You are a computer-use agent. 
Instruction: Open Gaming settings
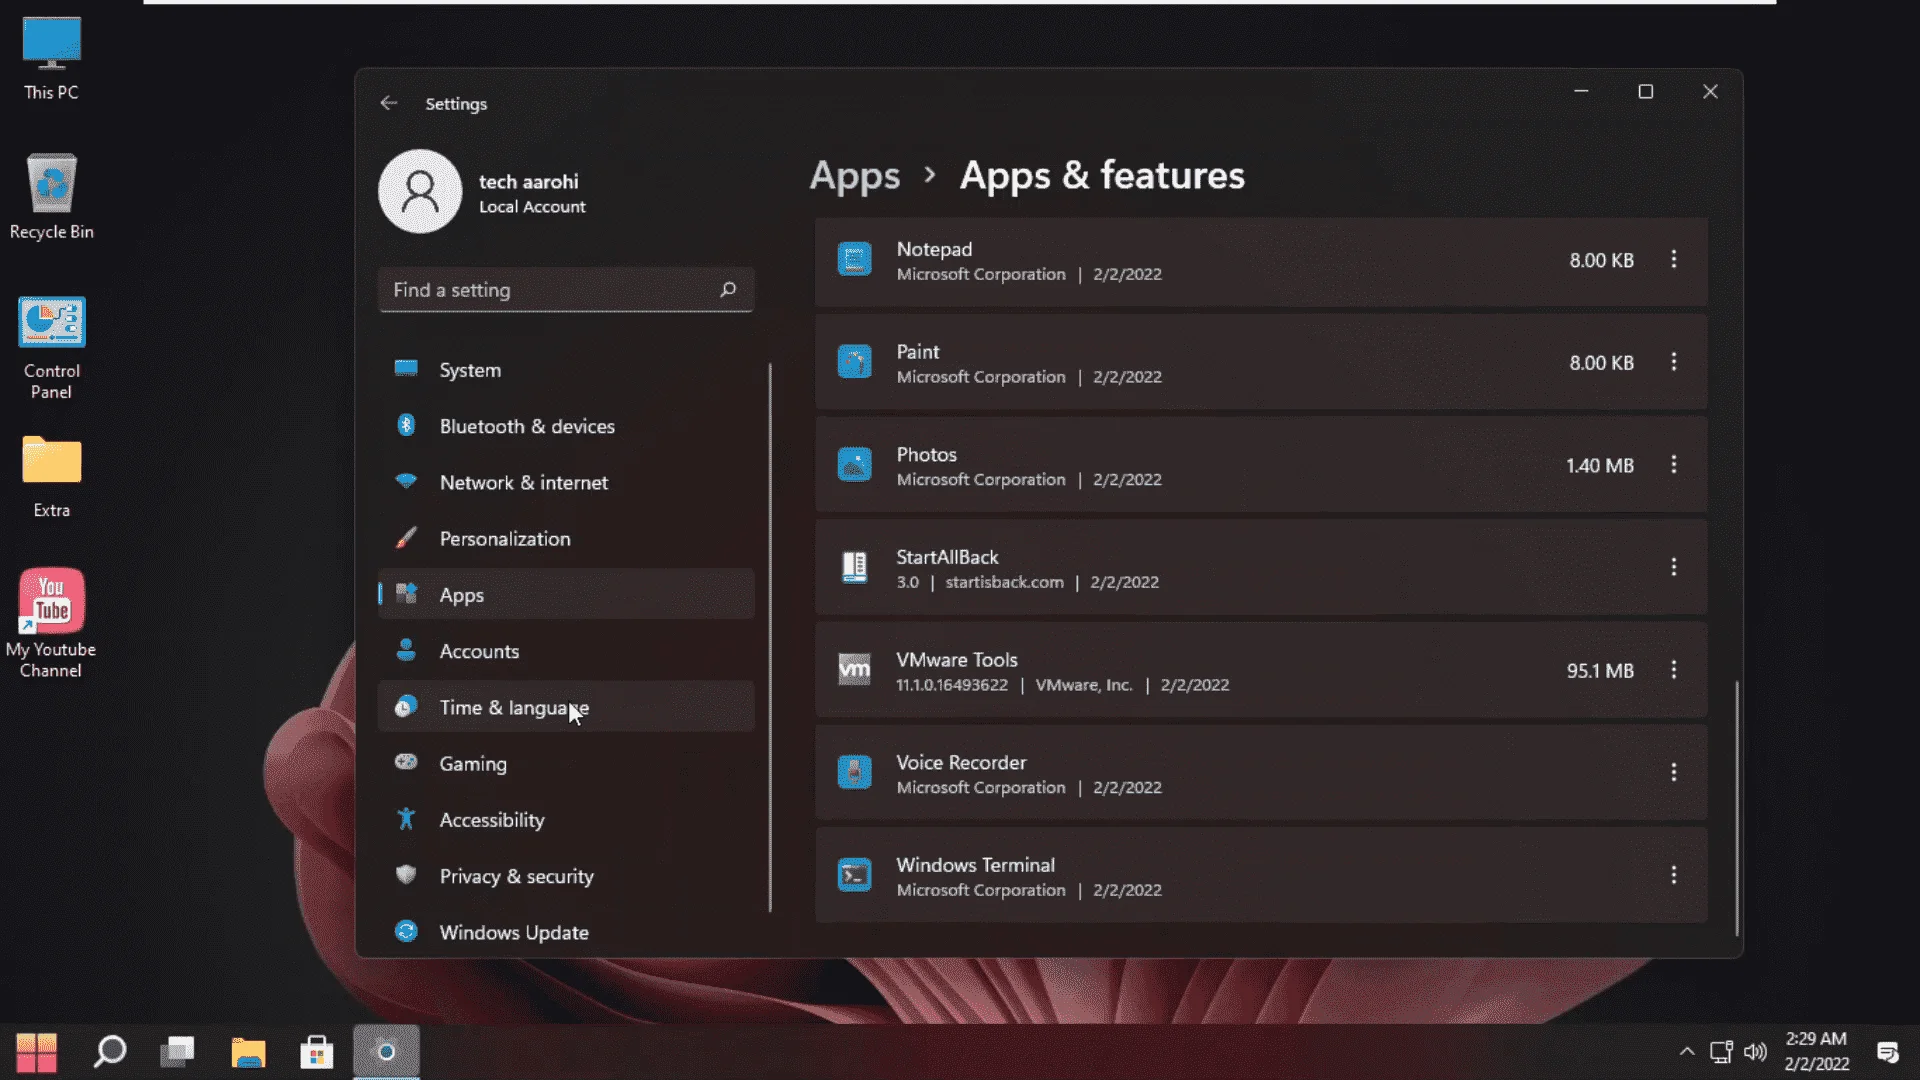click(x=566, y=764)
